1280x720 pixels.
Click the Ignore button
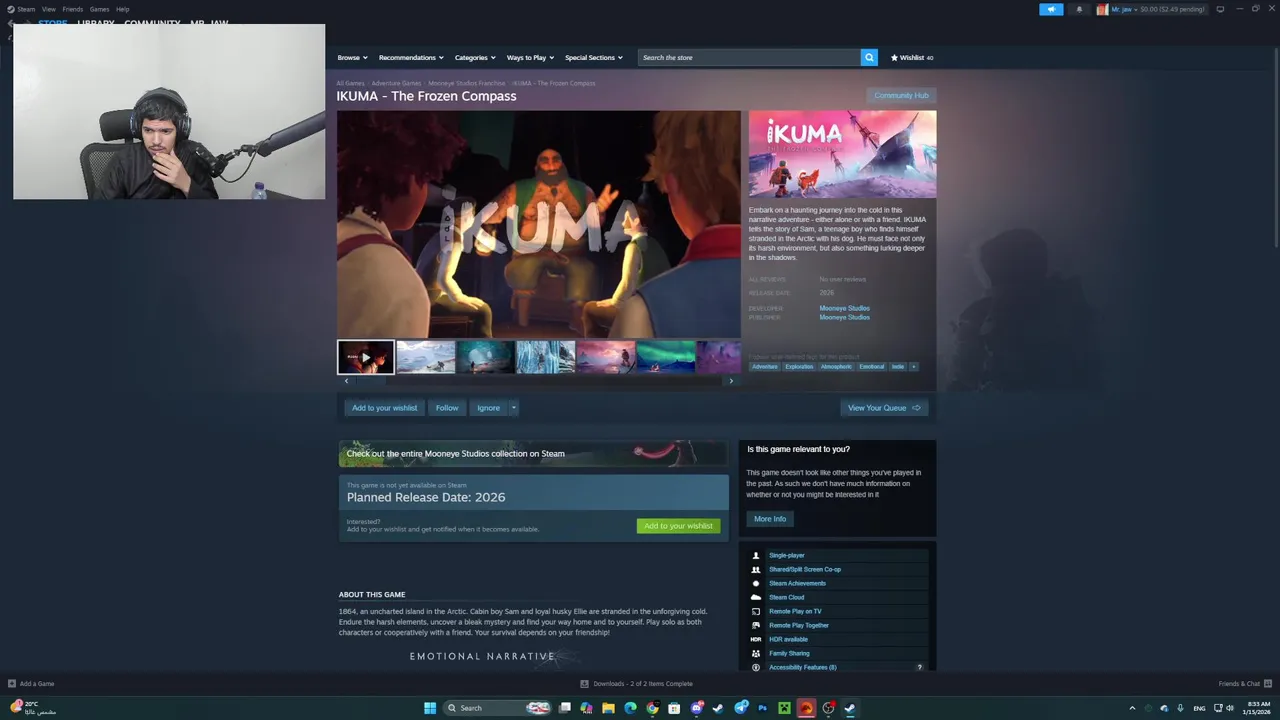pyautogui.click(x=488, y=408)
